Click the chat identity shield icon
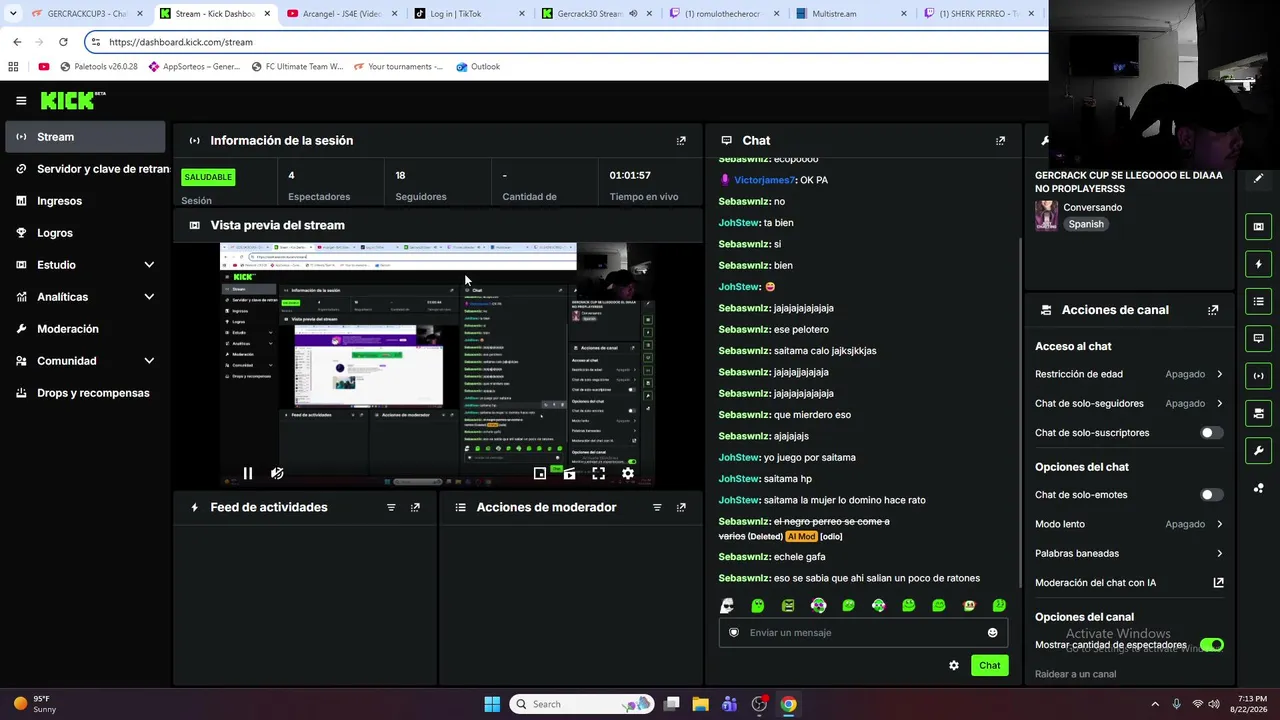The height and width of the screenshot is (720, 1280). tap(734, 633)
